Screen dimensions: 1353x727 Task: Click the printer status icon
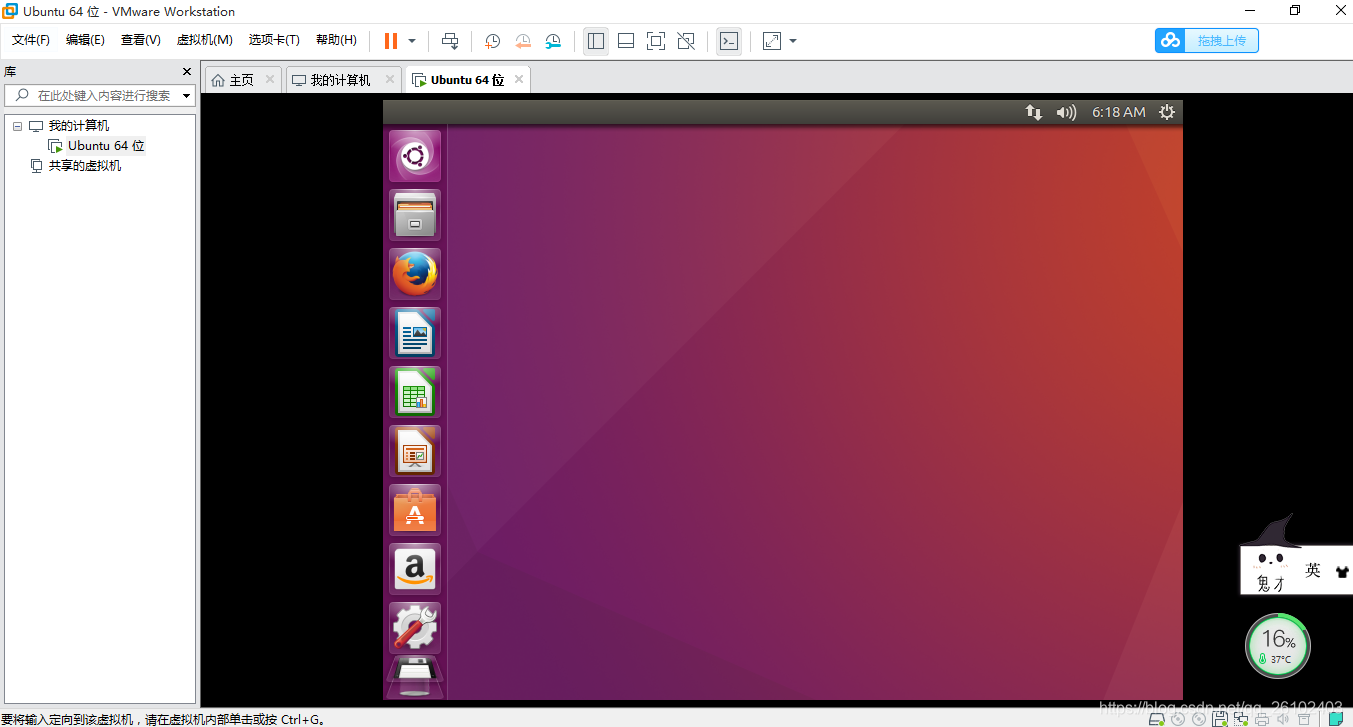tap(1262, 719)
